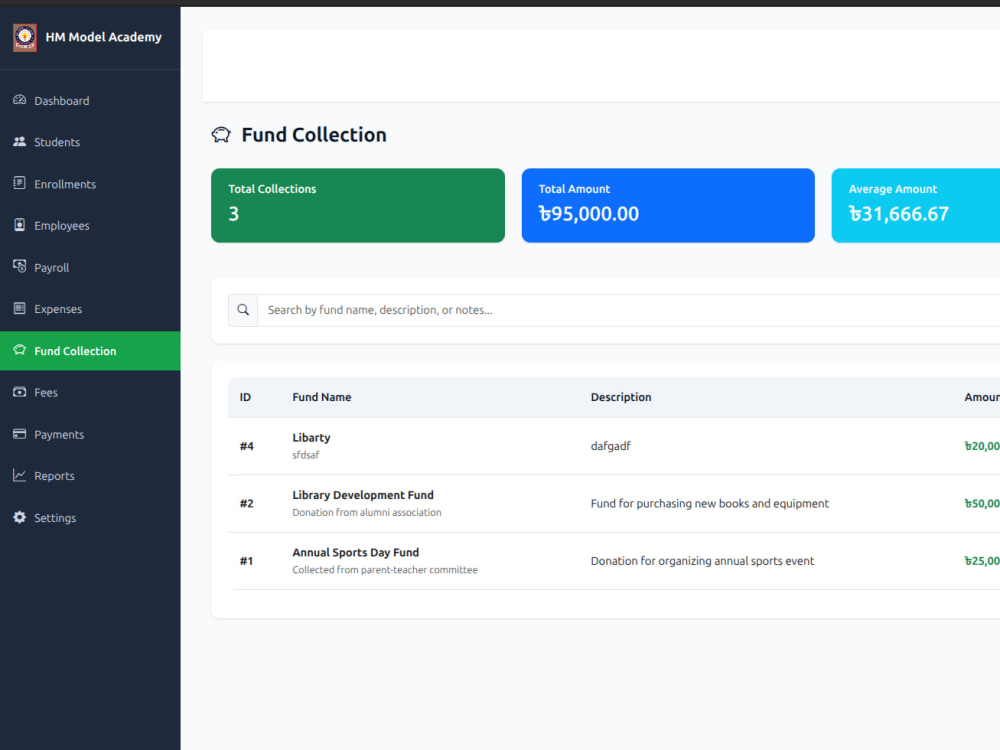This screenshot has width=1000, height=750.
Task: Click the ৳31,666.67 average amount value
Action: pyautogui.click(x=899, y=214)
